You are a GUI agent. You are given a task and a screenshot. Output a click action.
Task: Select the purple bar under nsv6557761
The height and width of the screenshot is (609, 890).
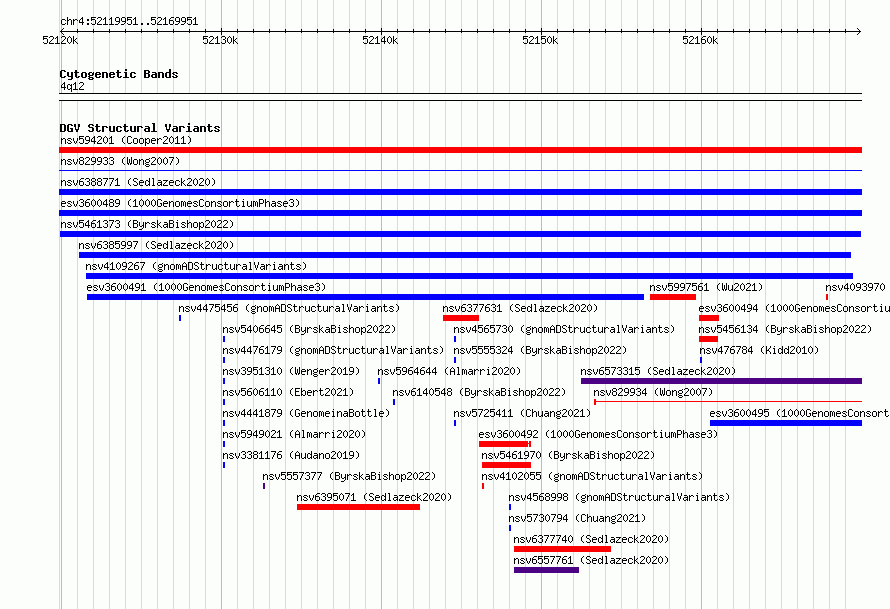[547, 570]
